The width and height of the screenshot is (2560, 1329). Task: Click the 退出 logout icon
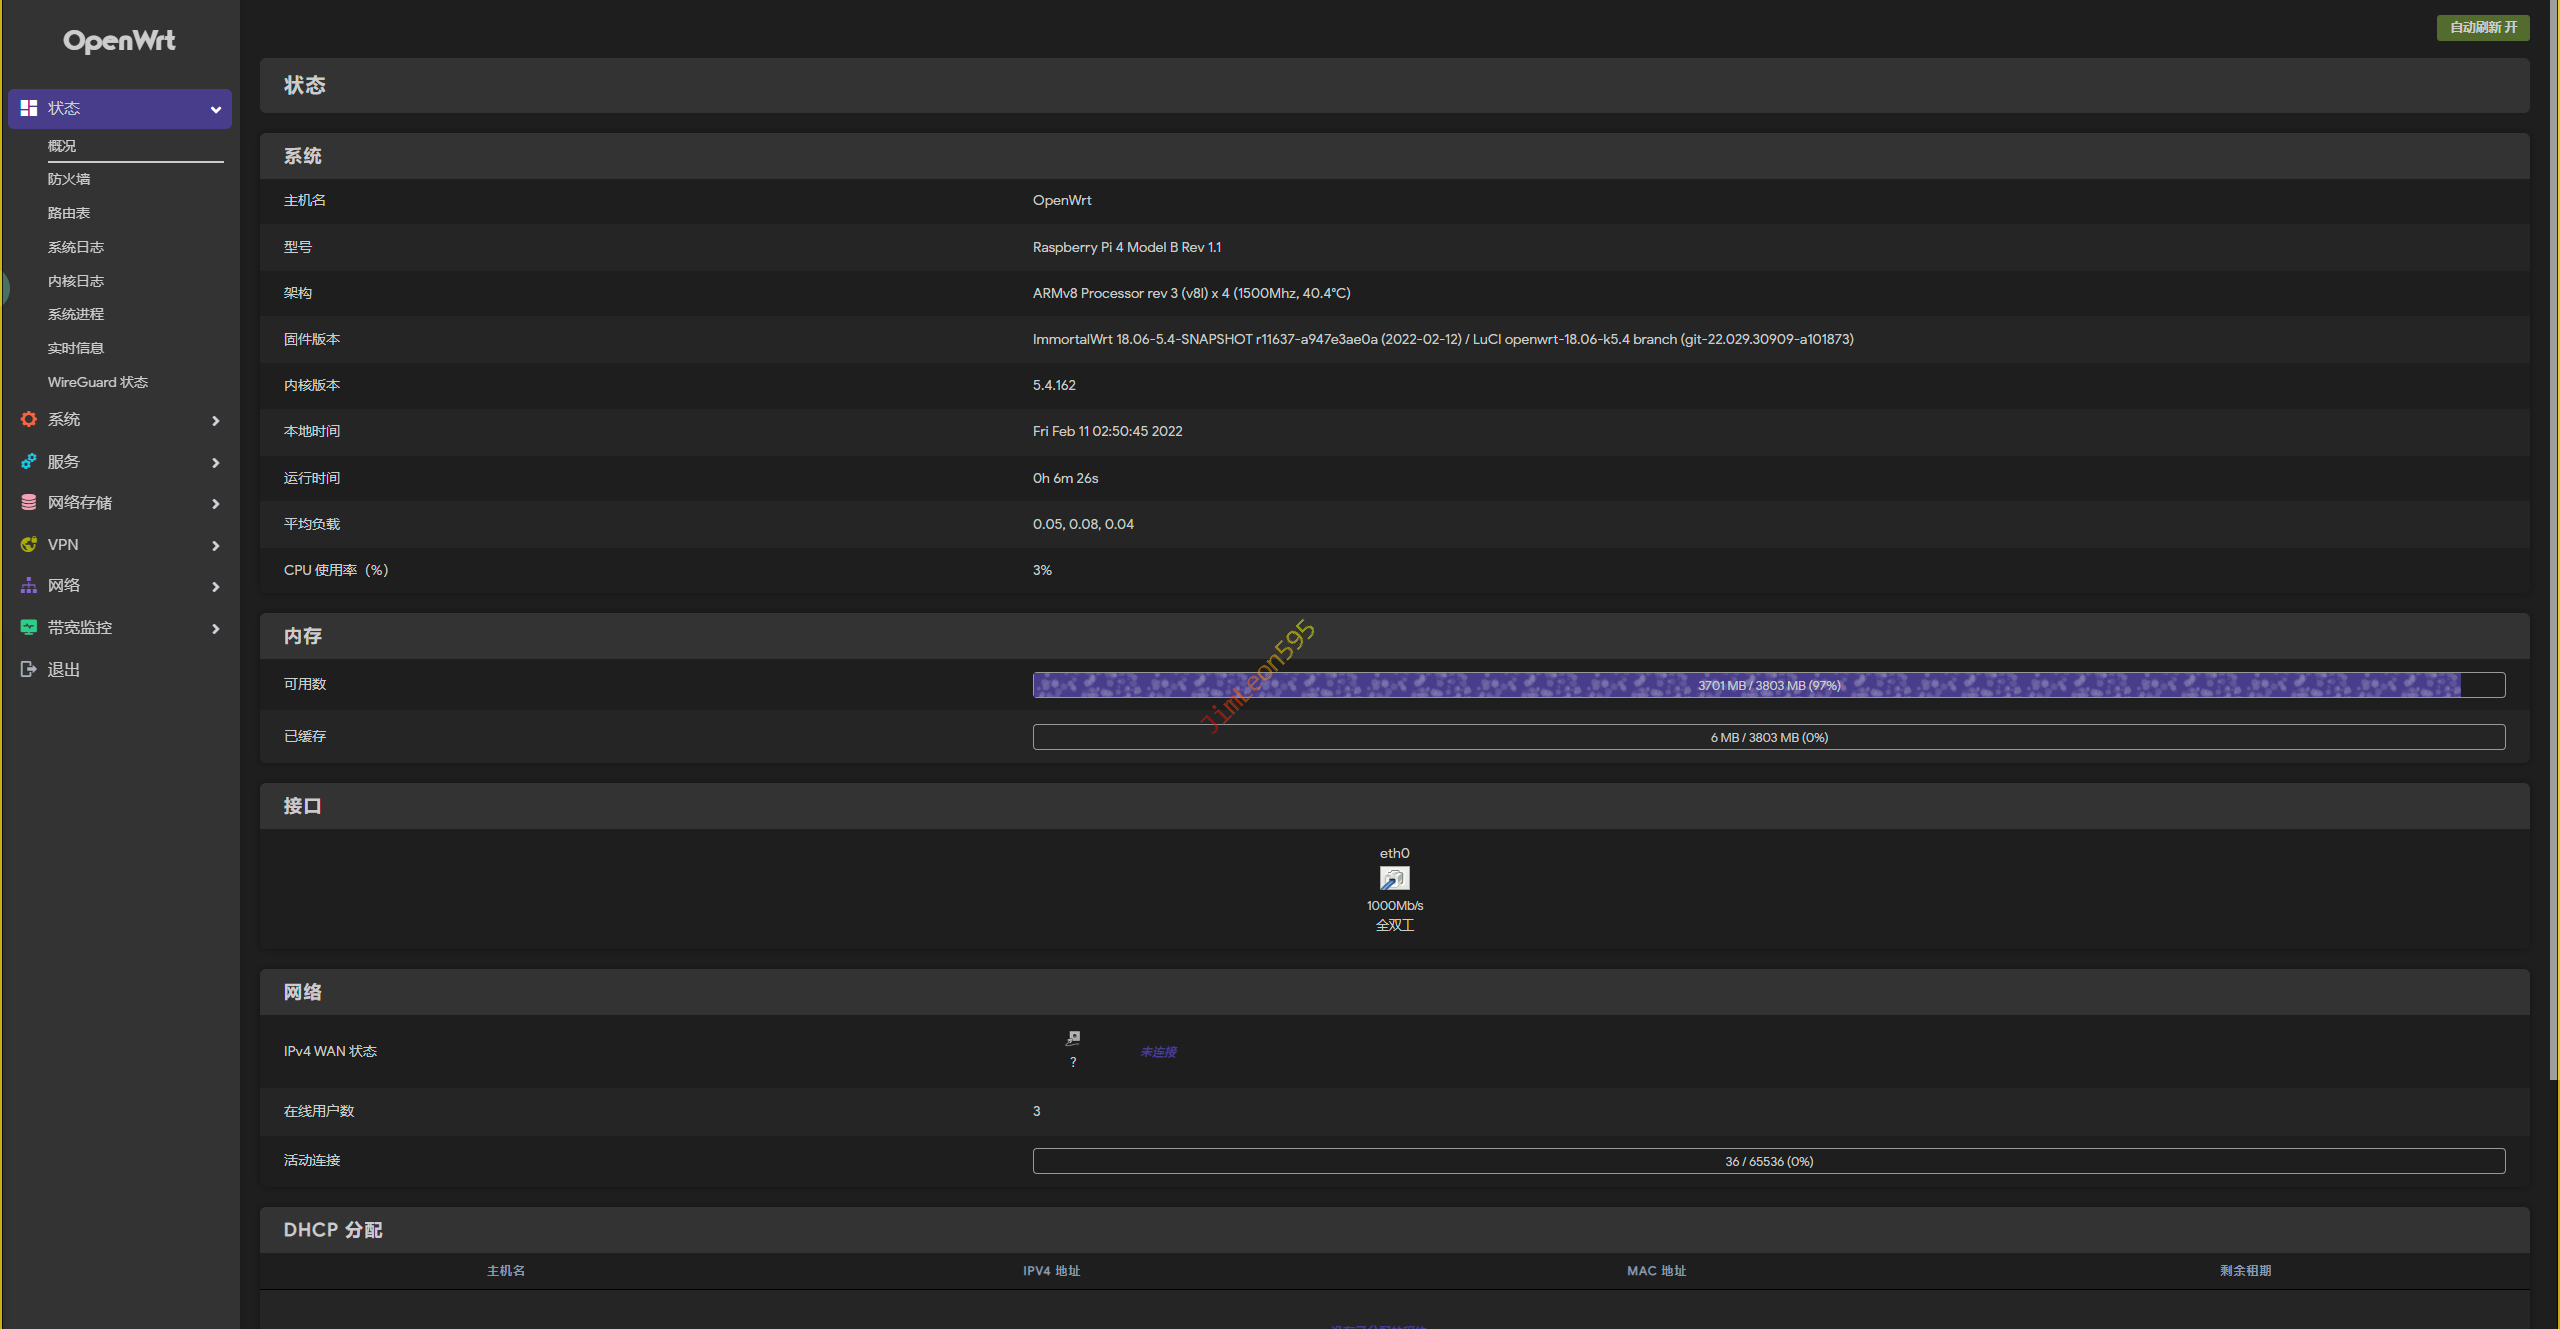[29, 670]
